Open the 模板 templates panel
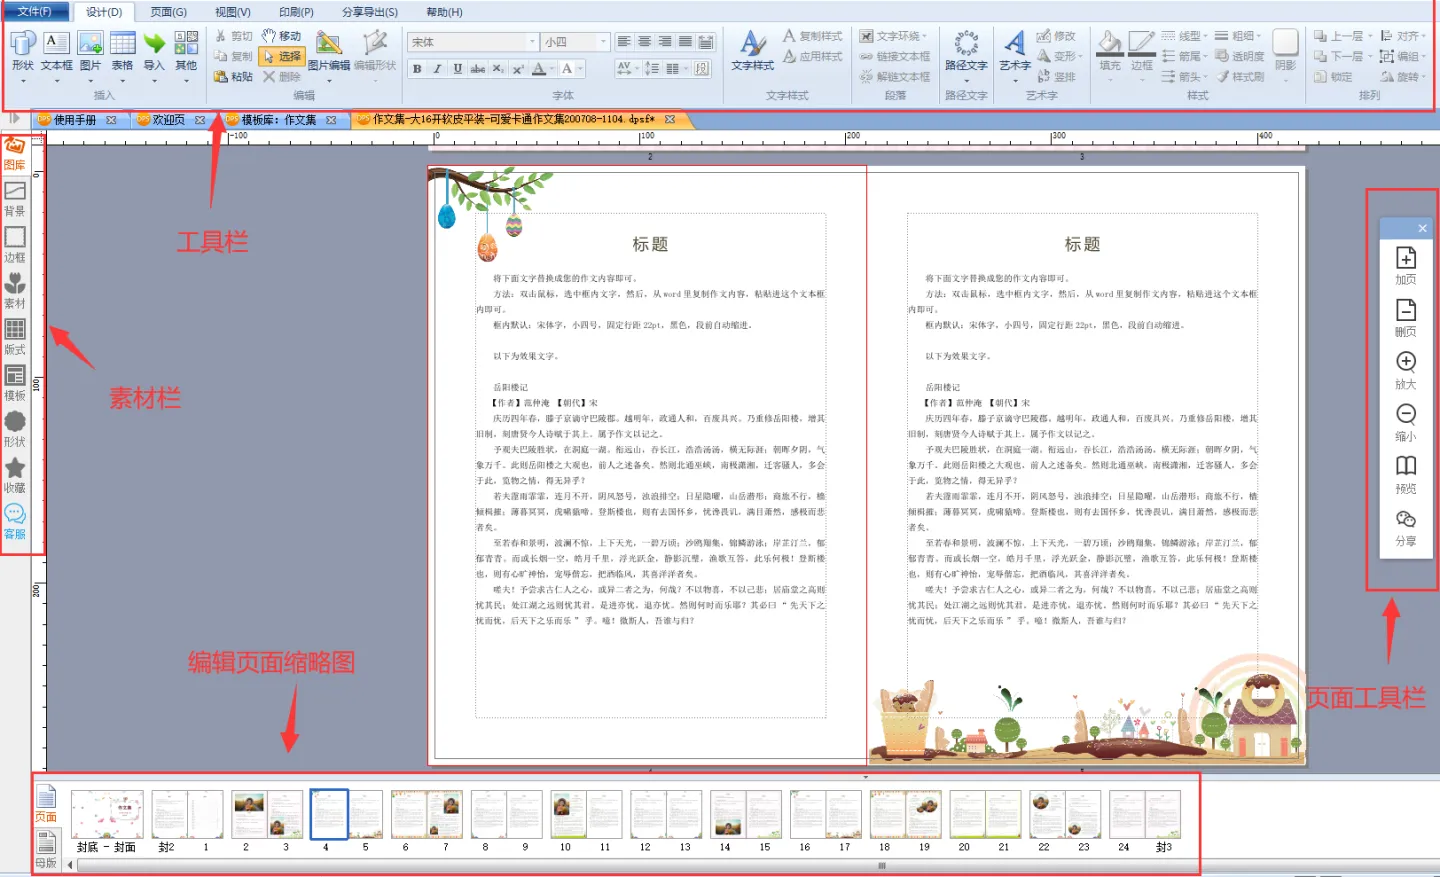Screen dimensions: 1440x877 click(15, 384)
